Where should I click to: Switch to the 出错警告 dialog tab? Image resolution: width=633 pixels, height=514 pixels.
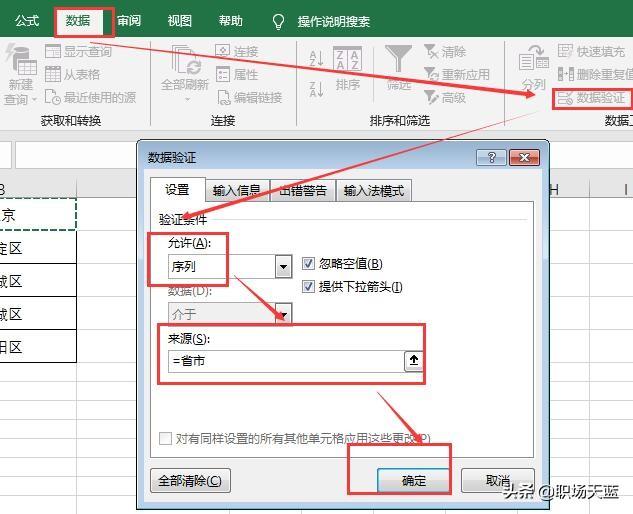[x=303, y=190]
